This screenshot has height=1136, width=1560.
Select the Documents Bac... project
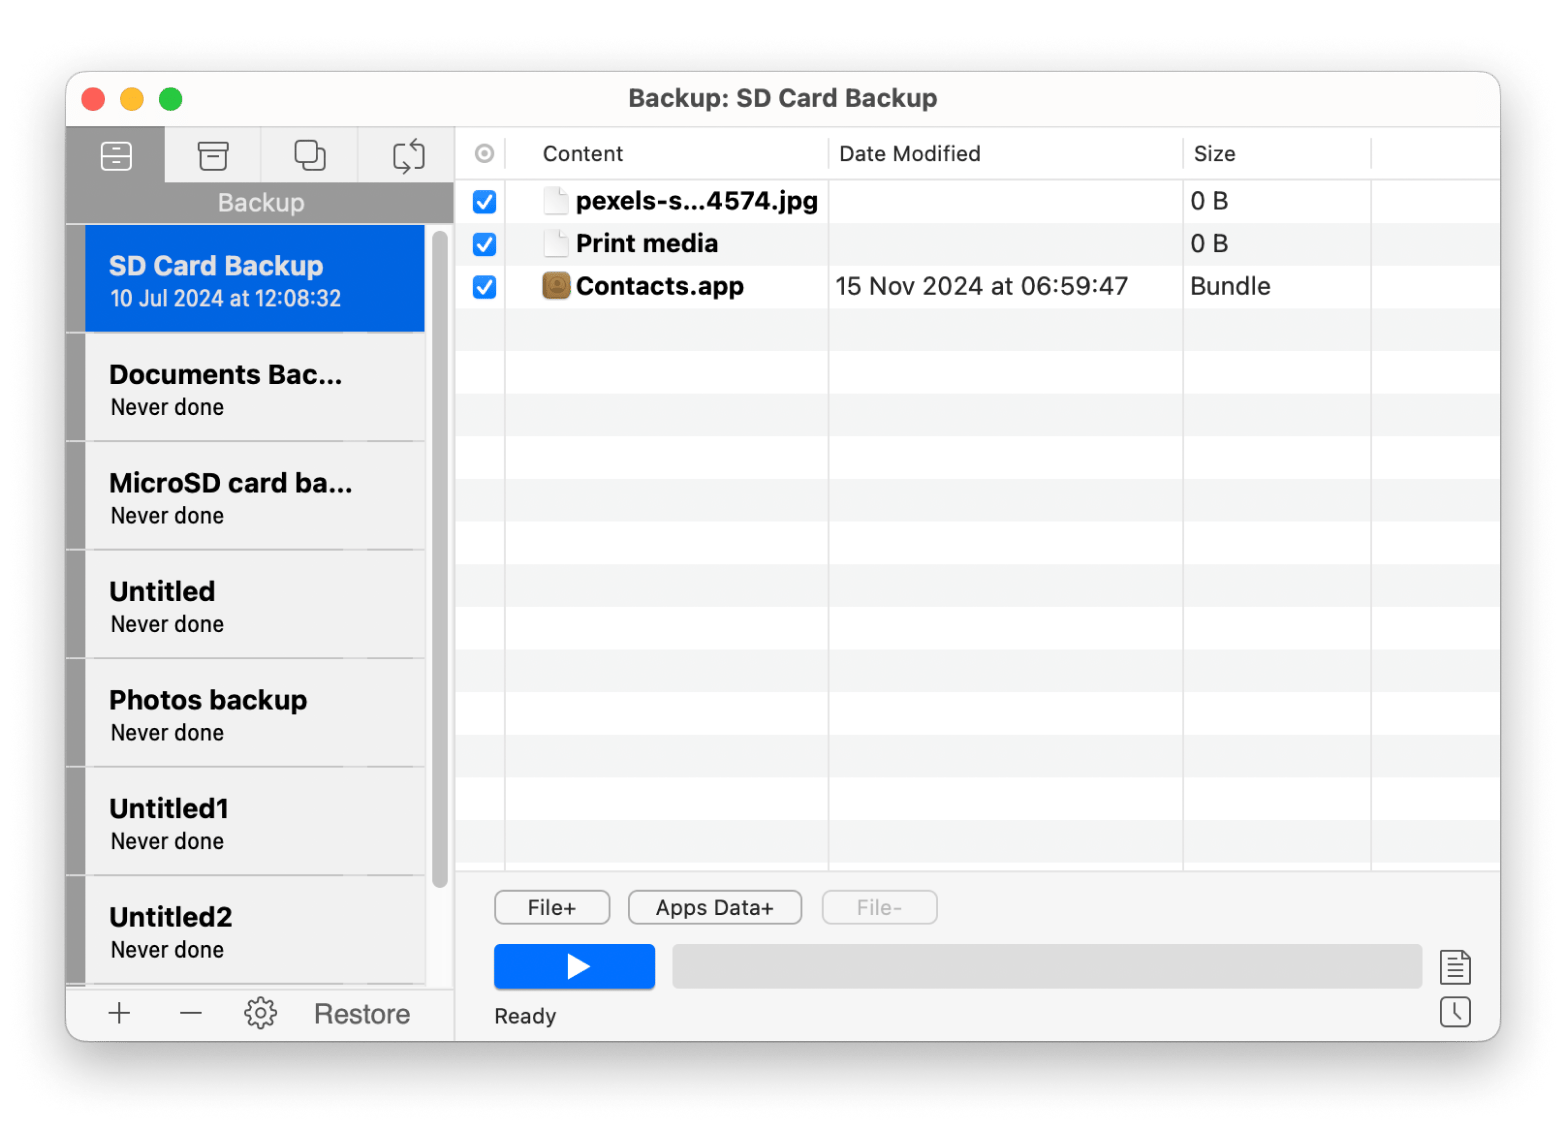point(255,388)
